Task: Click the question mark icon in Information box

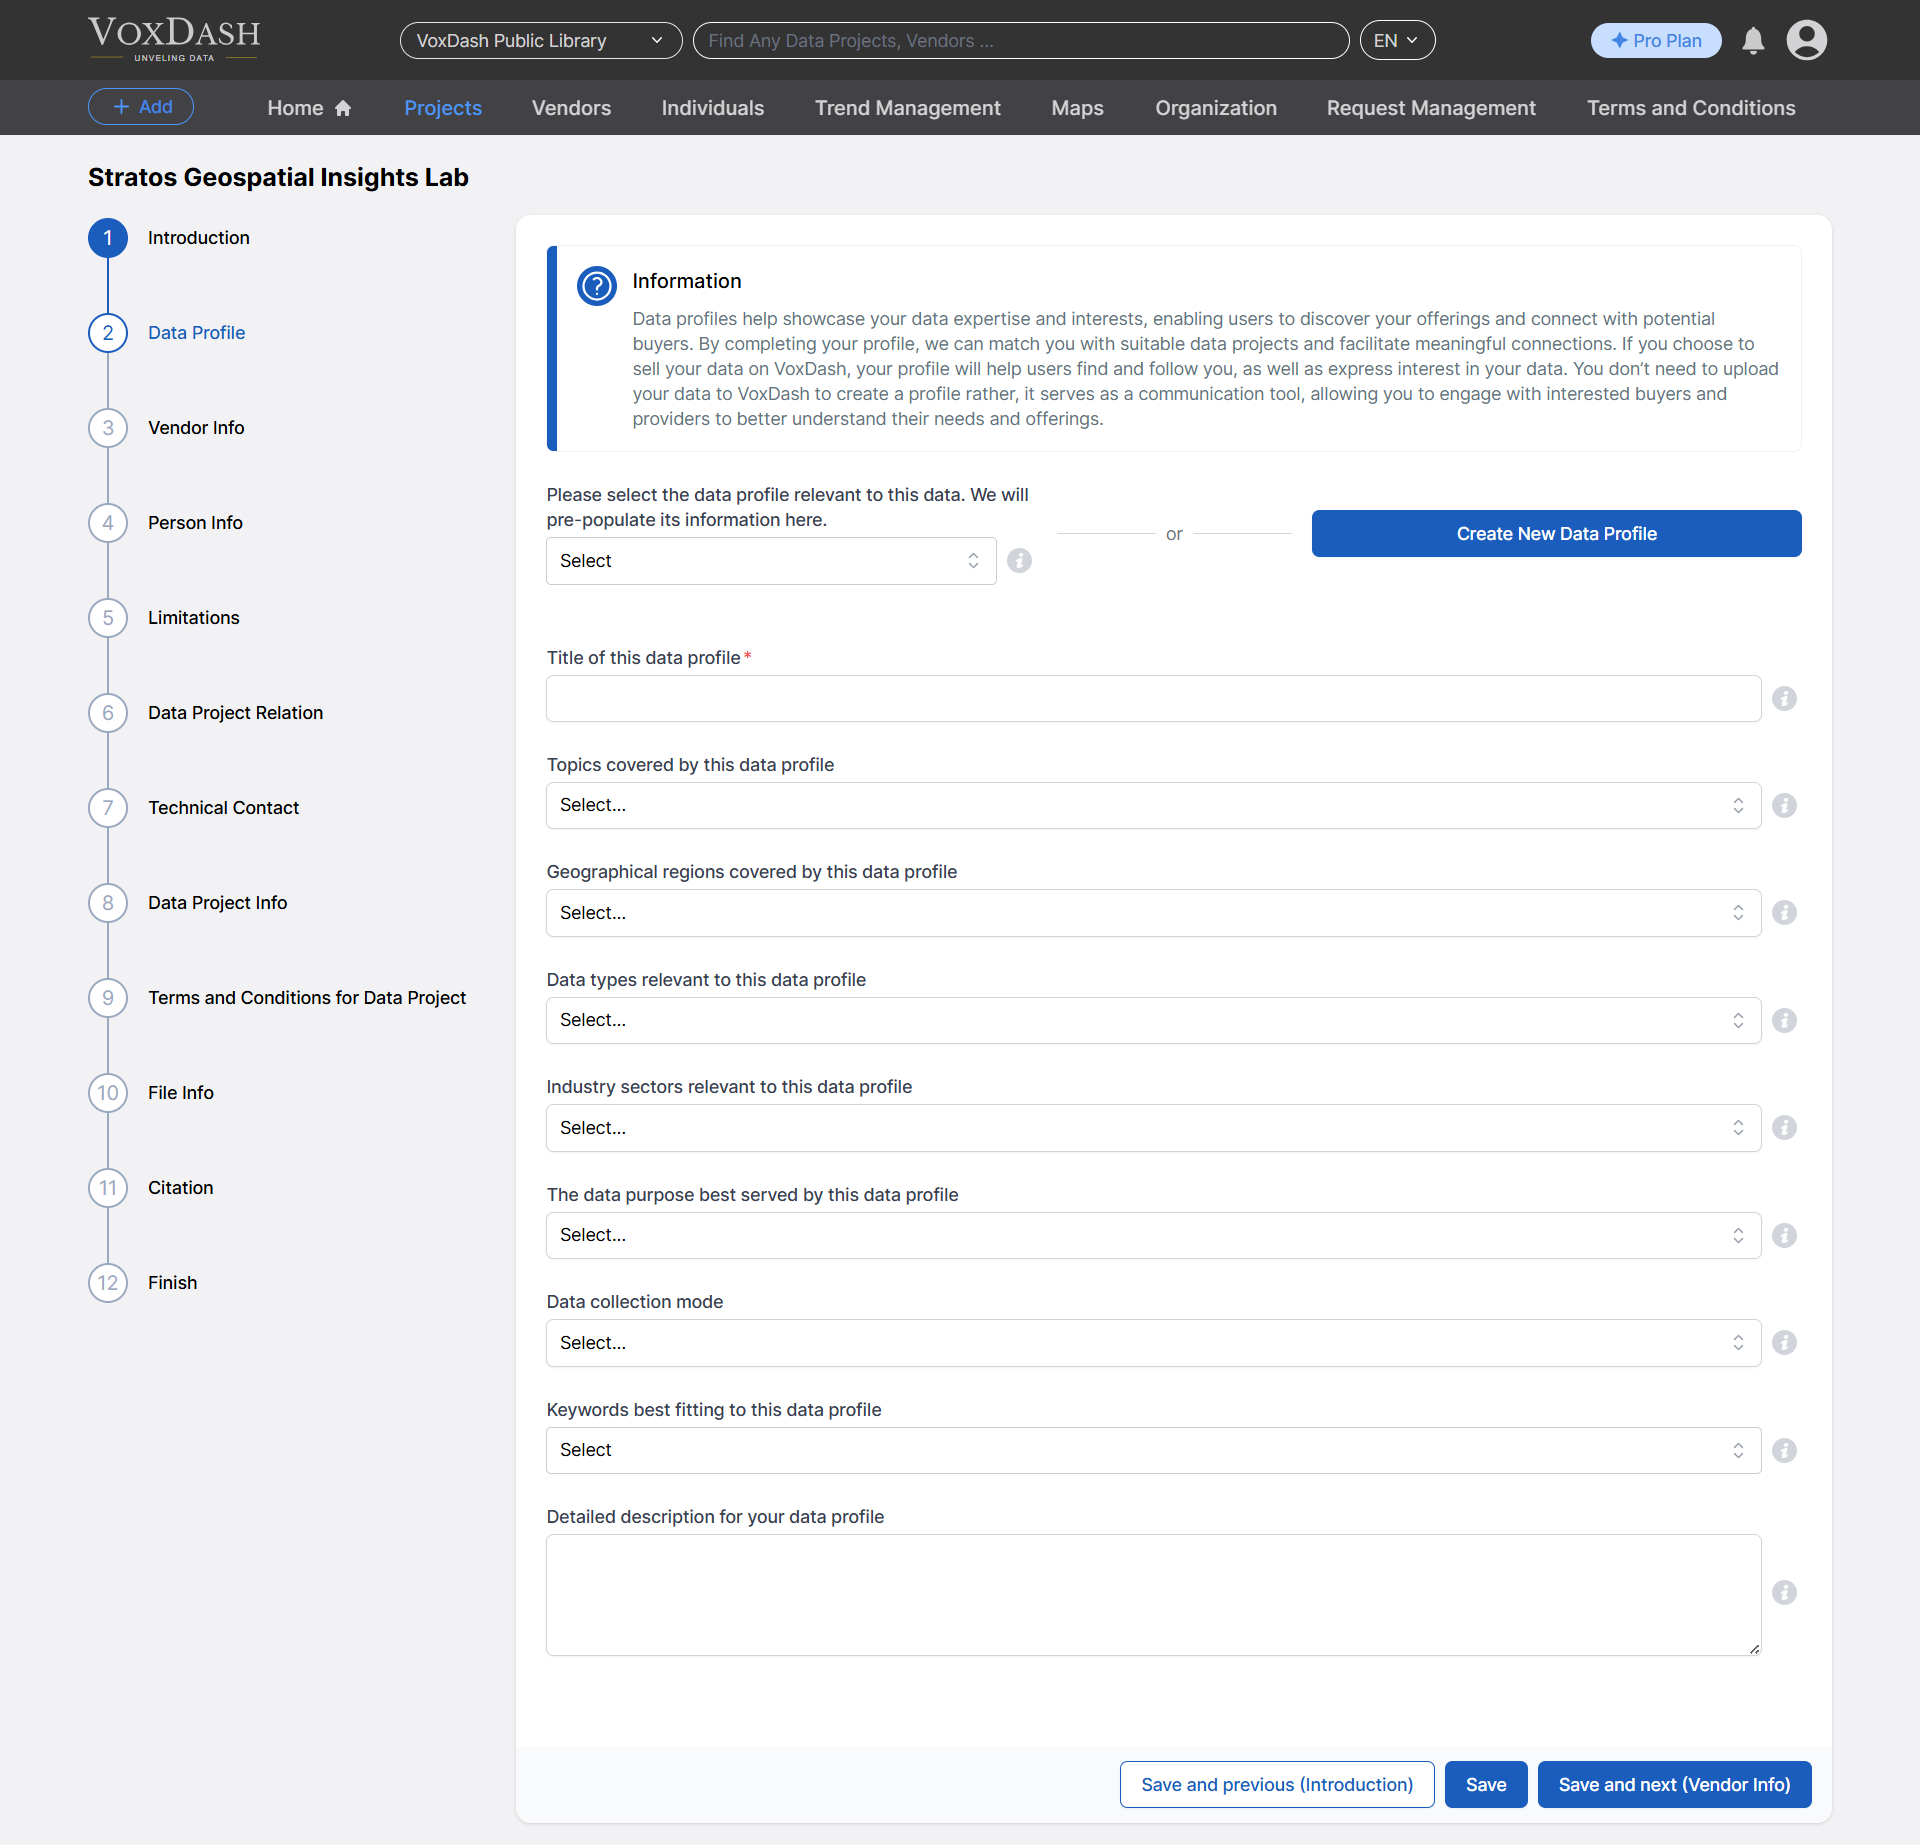Action: point(597,286)
